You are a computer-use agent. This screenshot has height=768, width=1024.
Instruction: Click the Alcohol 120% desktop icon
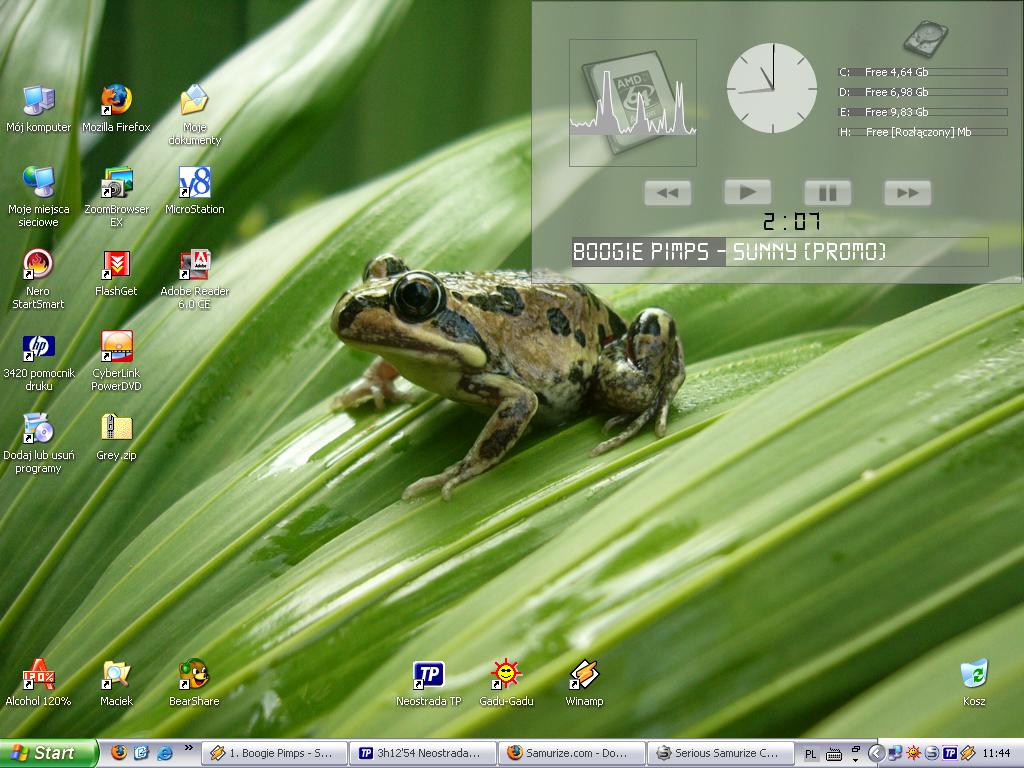[x=38, y=675]
